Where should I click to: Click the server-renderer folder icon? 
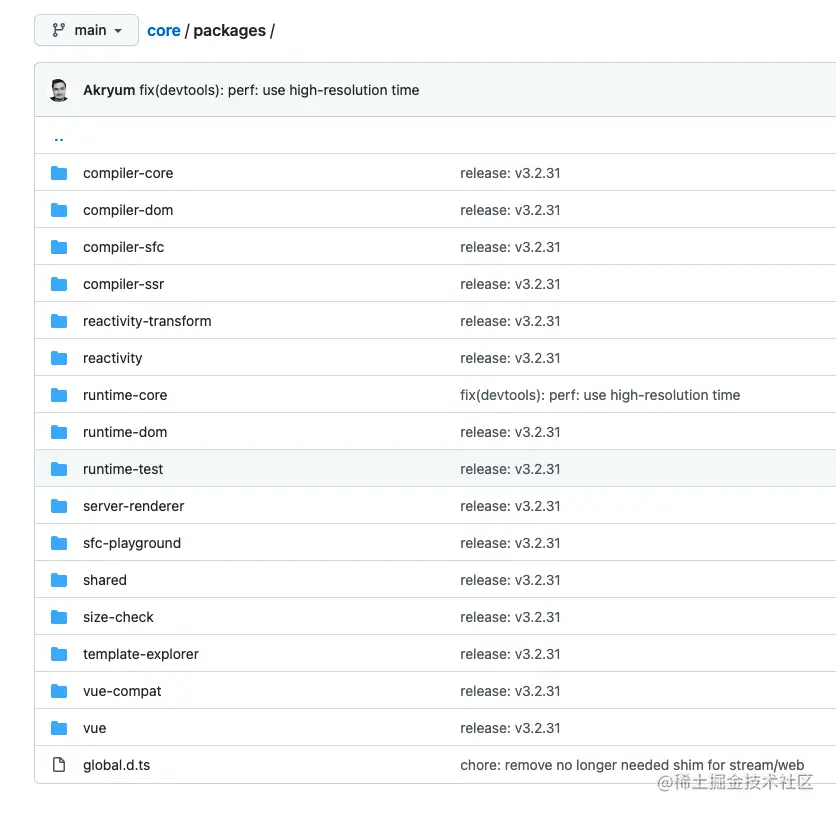tap(59, 506)
